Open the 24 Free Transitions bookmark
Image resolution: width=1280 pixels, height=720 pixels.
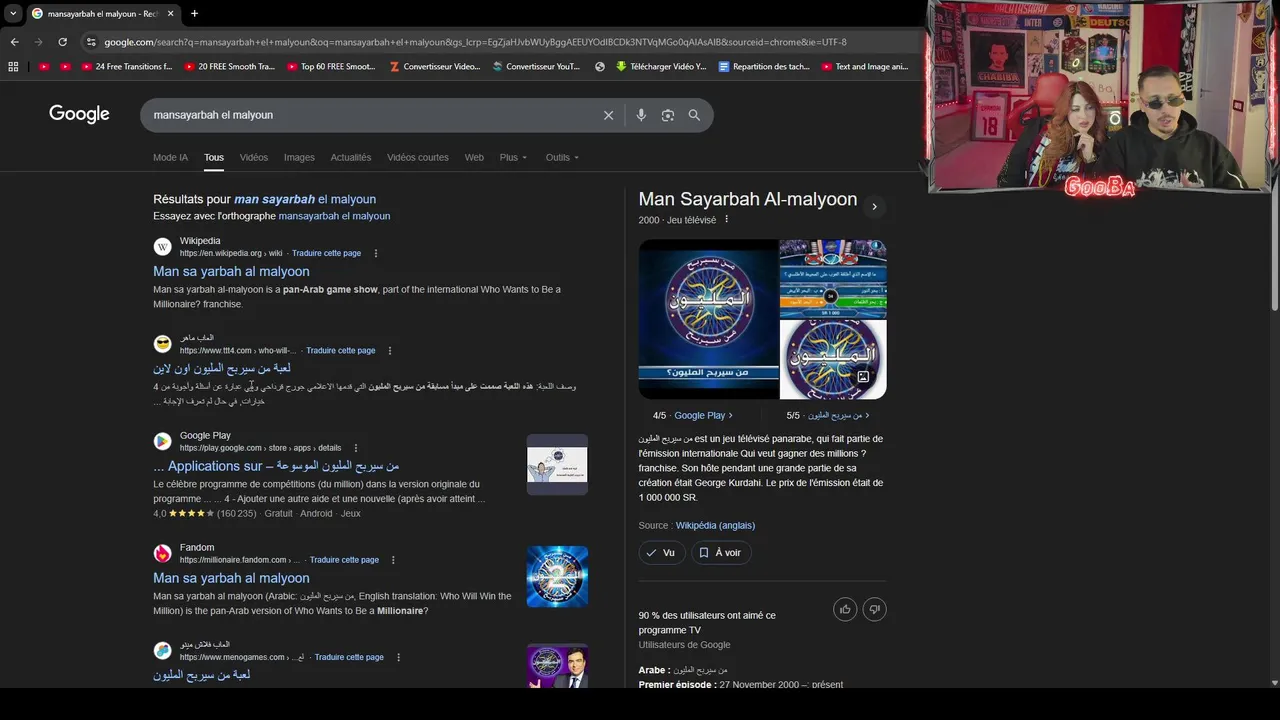pyautogui.click(x=126, y=67)
